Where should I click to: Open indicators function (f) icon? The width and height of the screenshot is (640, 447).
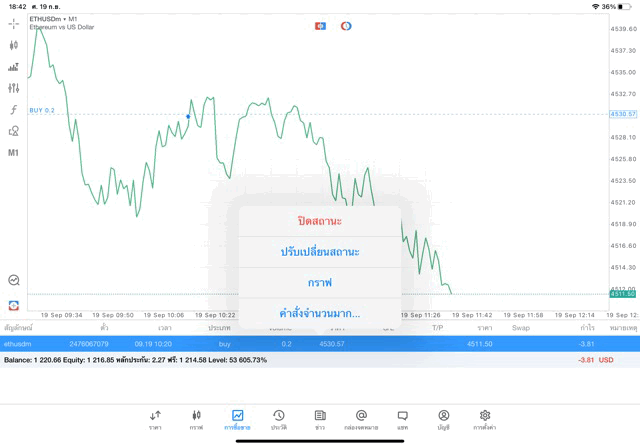point(13,110)
